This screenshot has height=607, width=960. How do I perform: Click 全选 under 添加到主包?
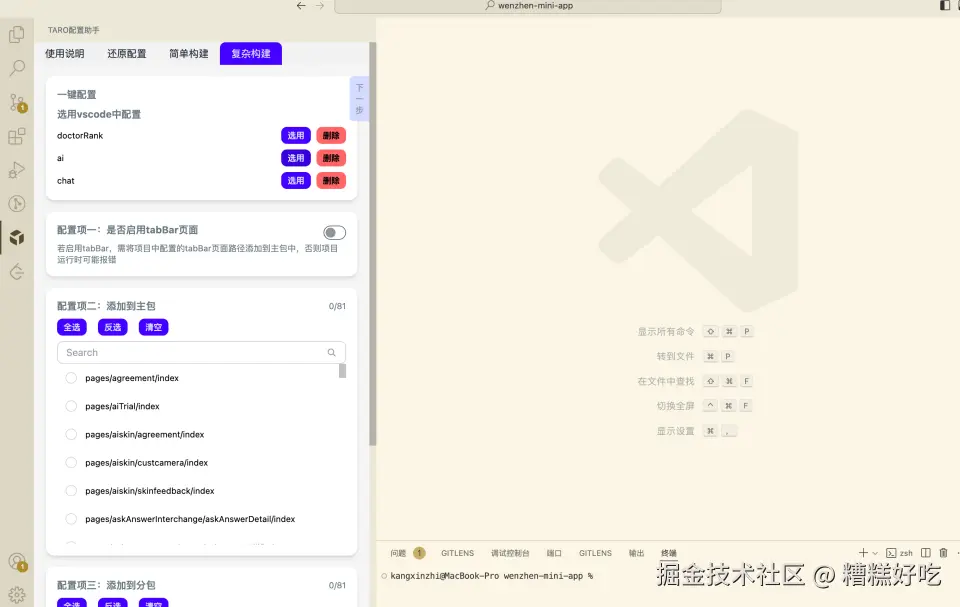tap(72, 327)
